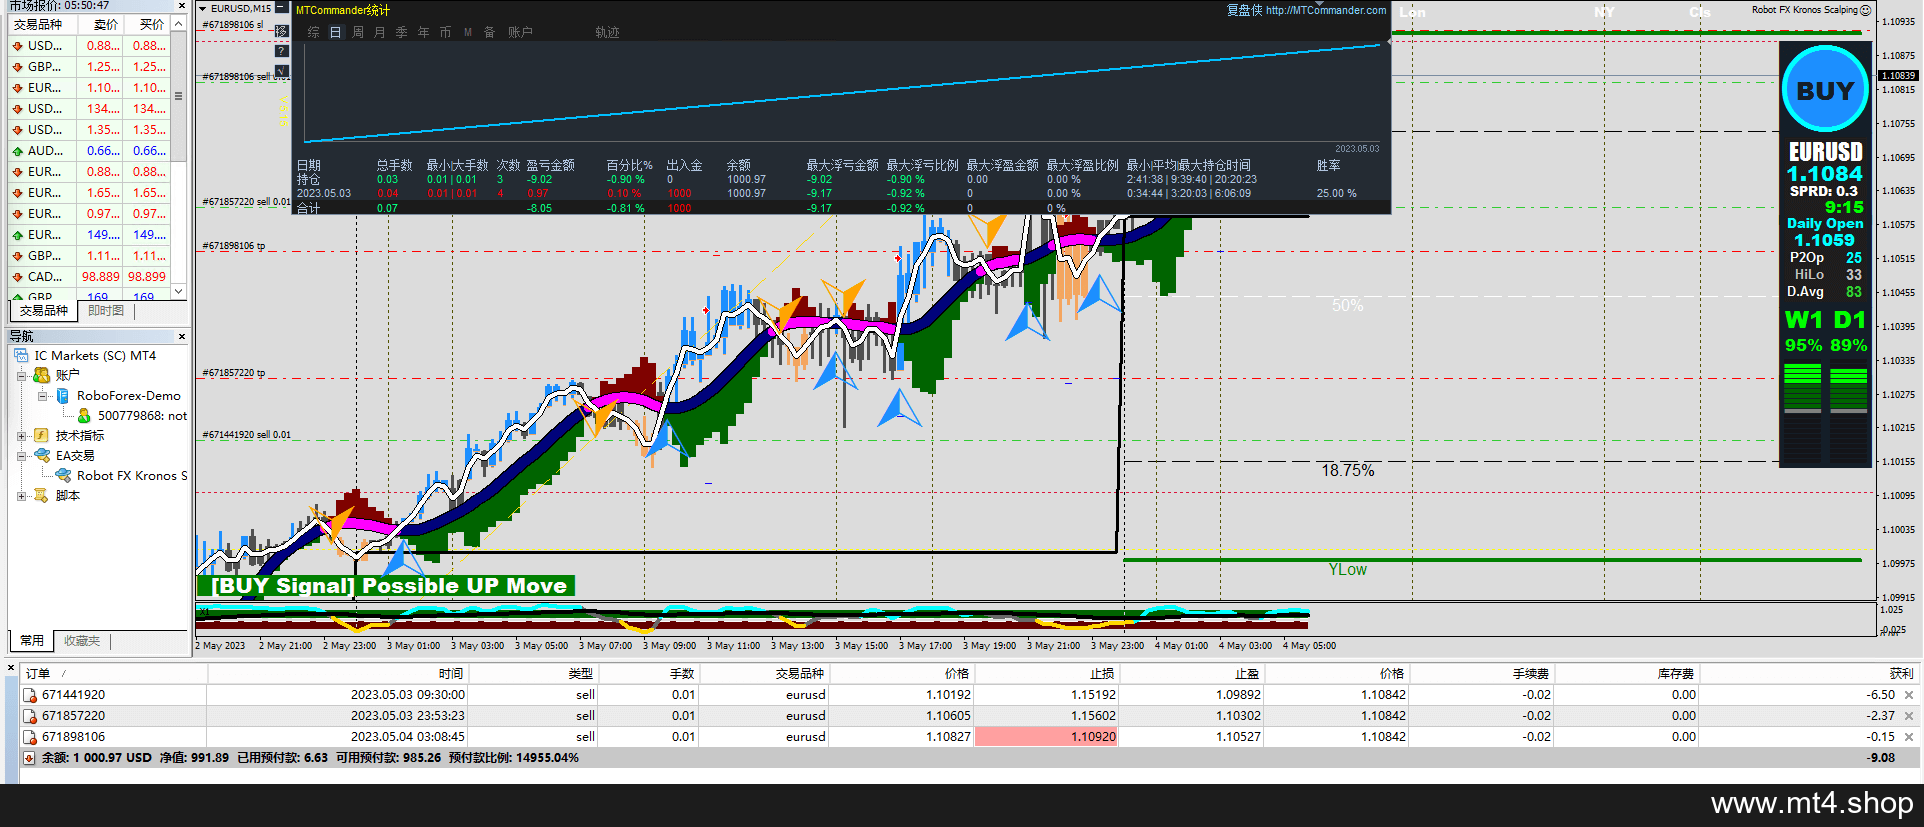Click the RoboForex-Demo server icon

coord(62,396)
